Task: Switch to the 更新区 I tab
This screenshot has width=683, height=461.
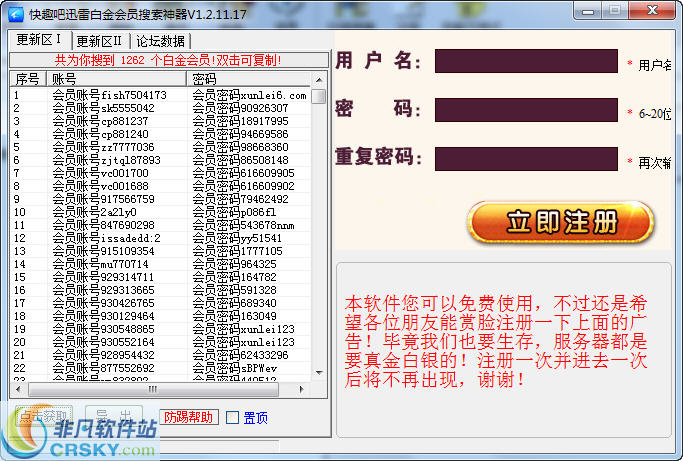Action: coord(40,40)
